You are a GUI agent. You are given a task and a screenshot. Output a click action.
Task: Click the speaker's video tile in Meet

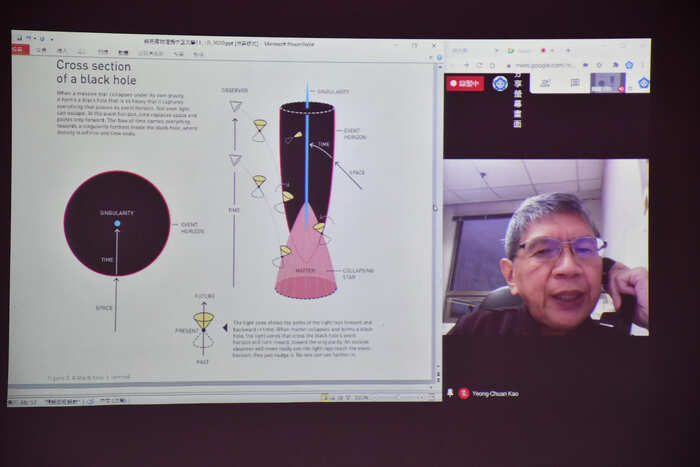(x=546, y=247)
